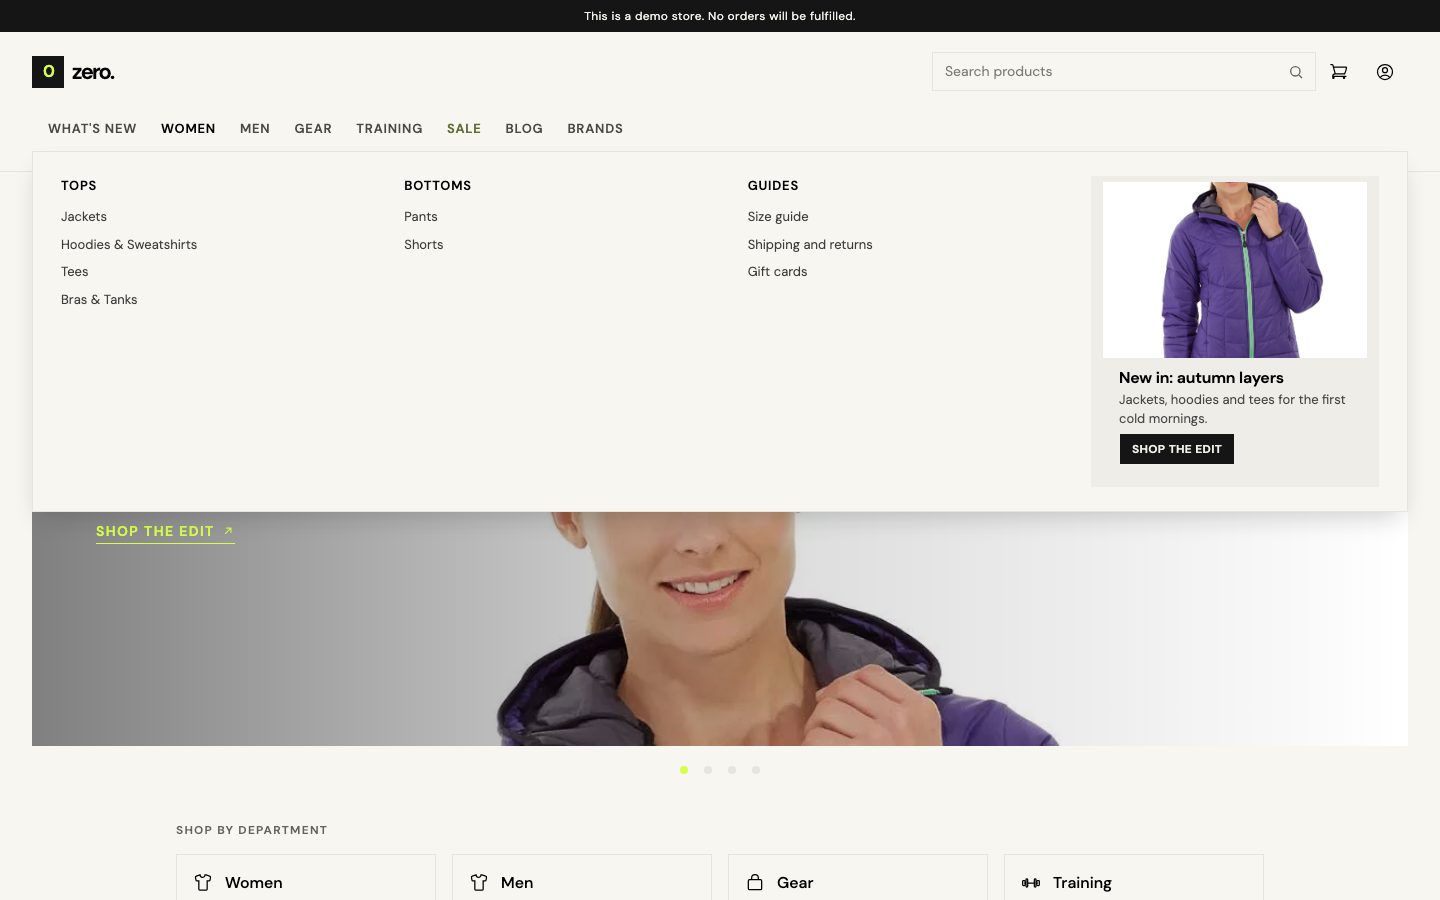The width and height of the screenshot is (1440, 900).
Task: Go to the Sale section
Action: pos(464,128)
